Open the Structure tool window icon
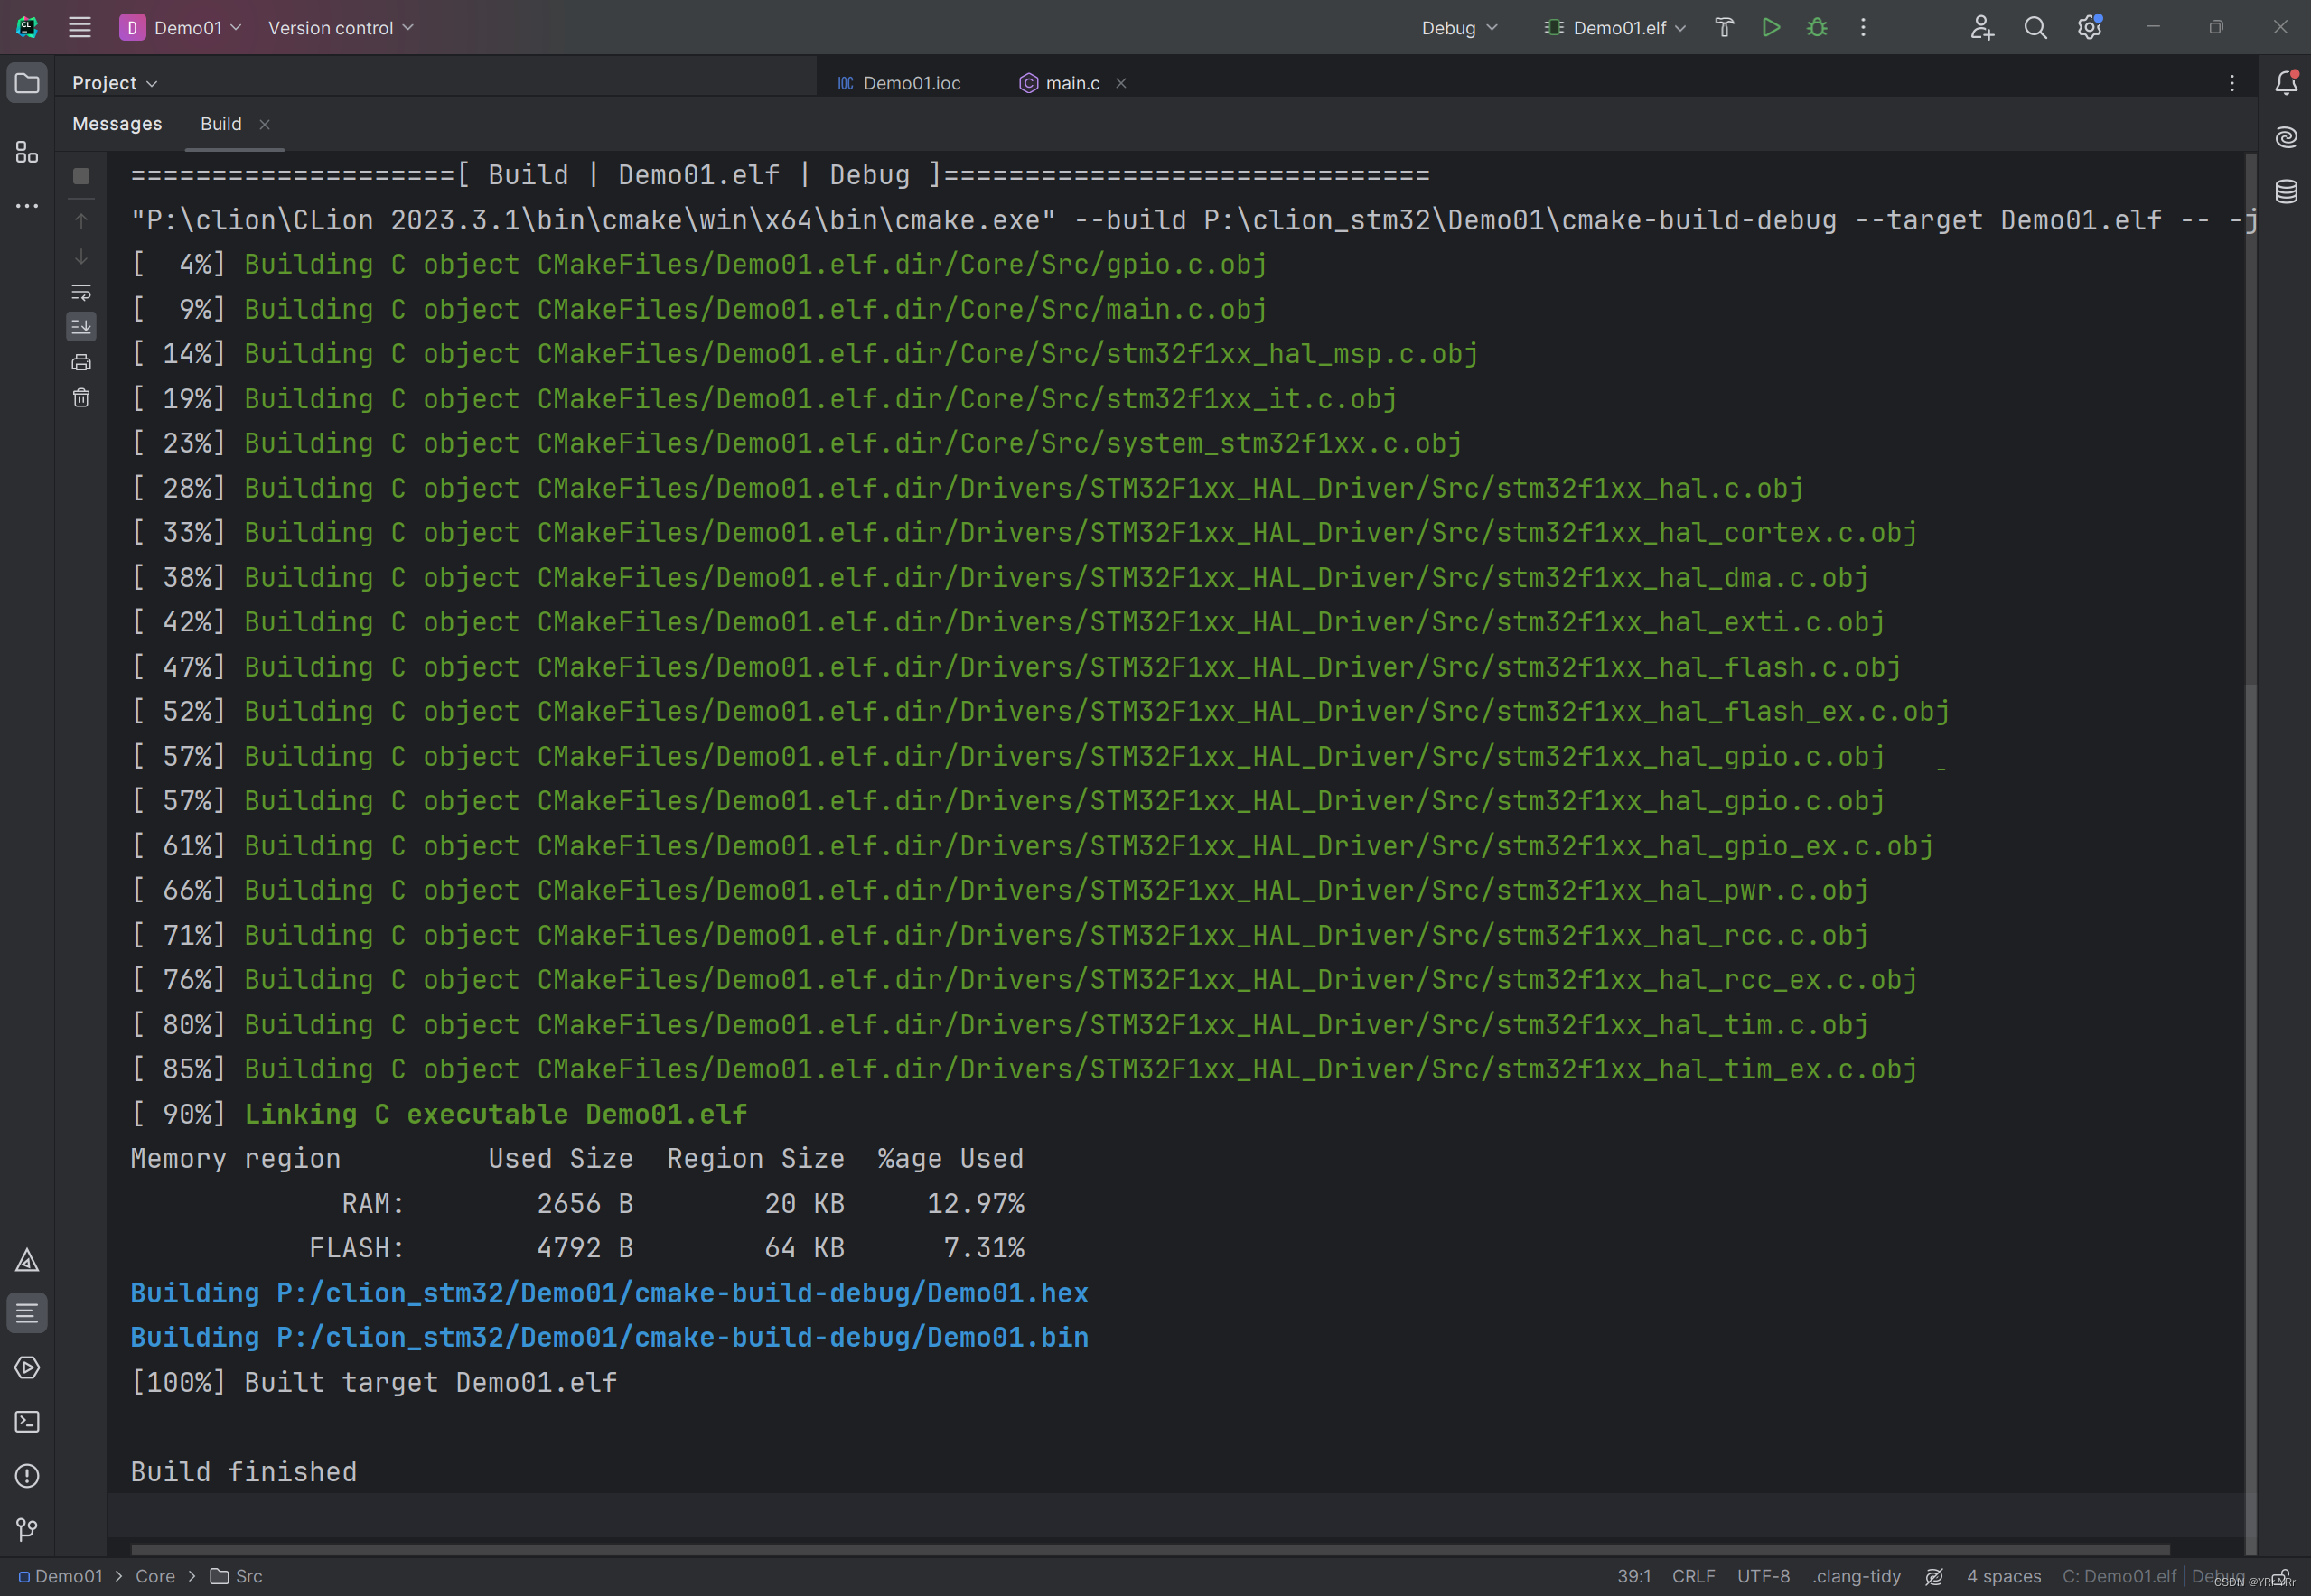The width and height of the screenshot is (2311, 1596). 27,152
